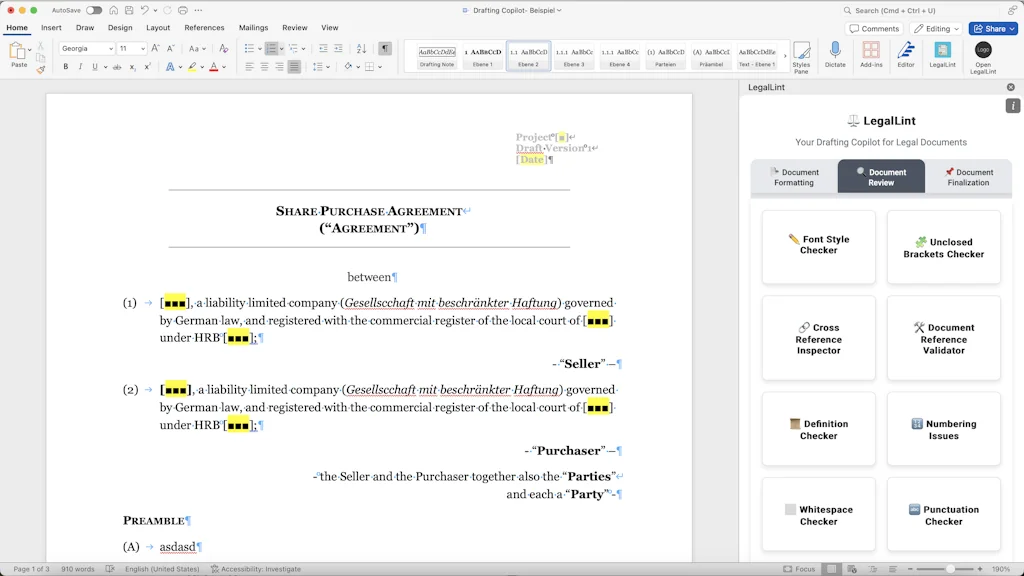
Task: Toggle paragraph marks visibility
Action: click(385, 48)
